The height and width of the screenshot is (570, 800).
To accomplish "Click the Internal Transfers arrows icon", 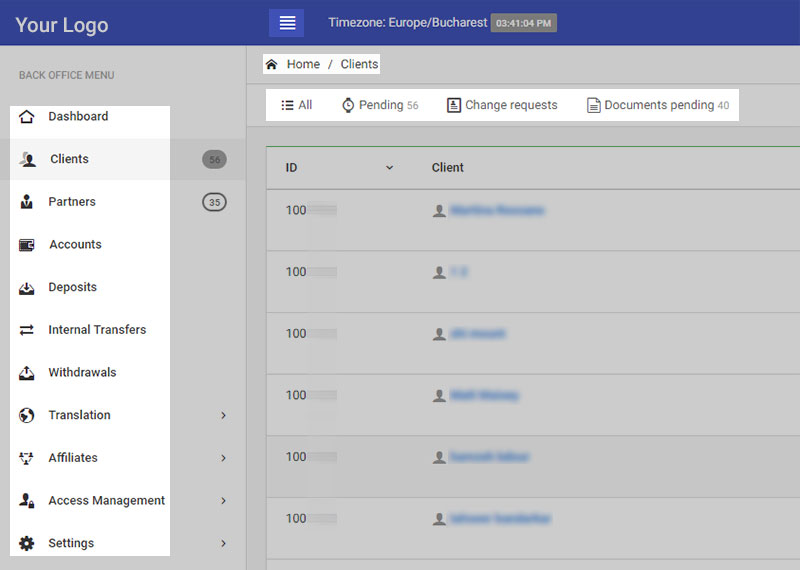I will click(x=27, y=330).
